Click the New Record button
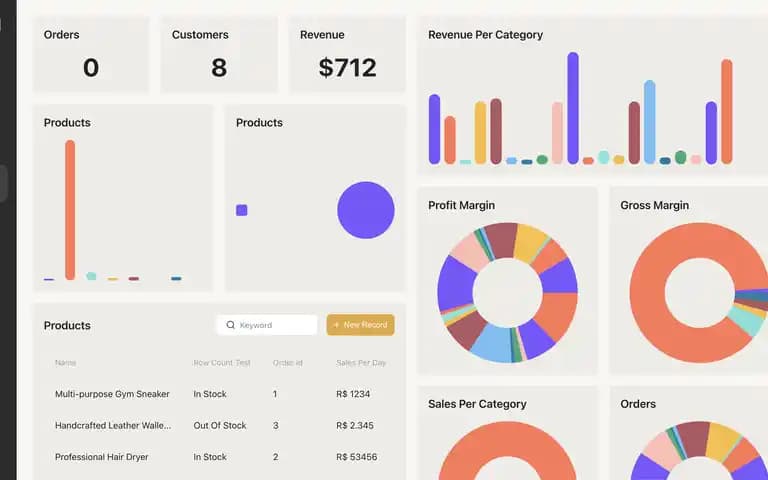 pyautogui.click(x=360, y=325)
